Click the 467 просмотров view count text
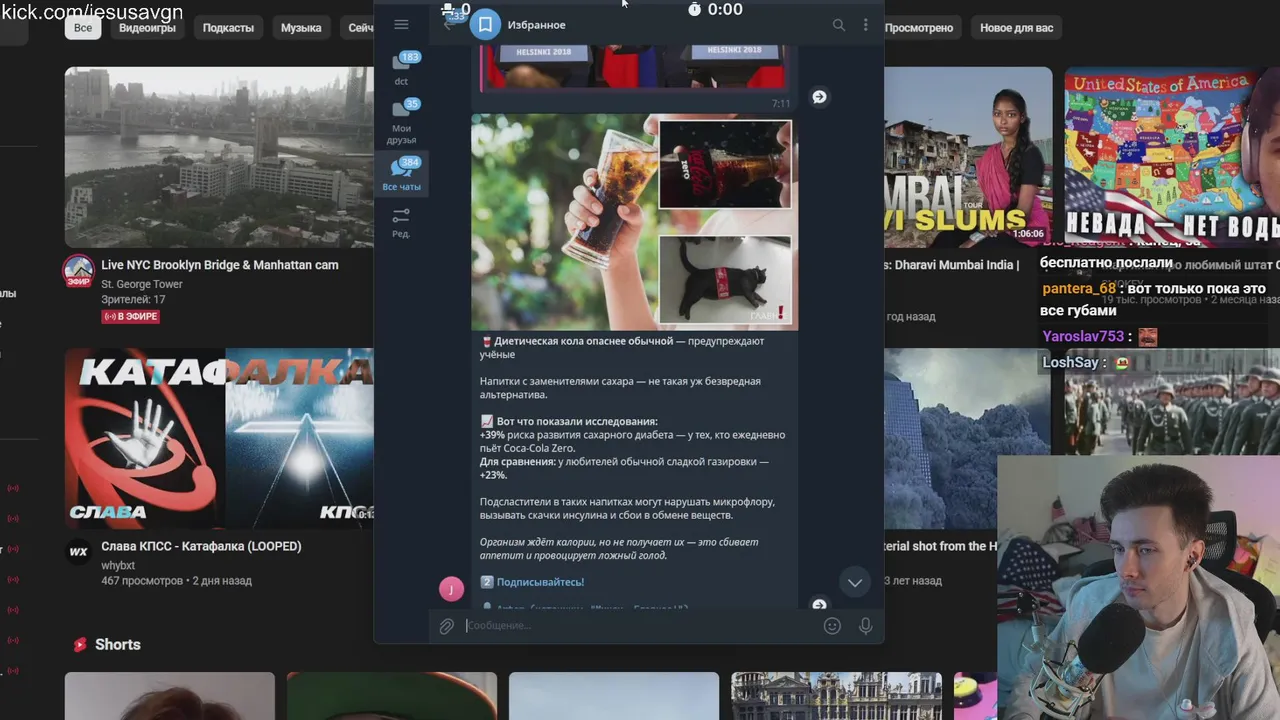This screenshot has height=720, width=1280. click(x=142, y=581)
